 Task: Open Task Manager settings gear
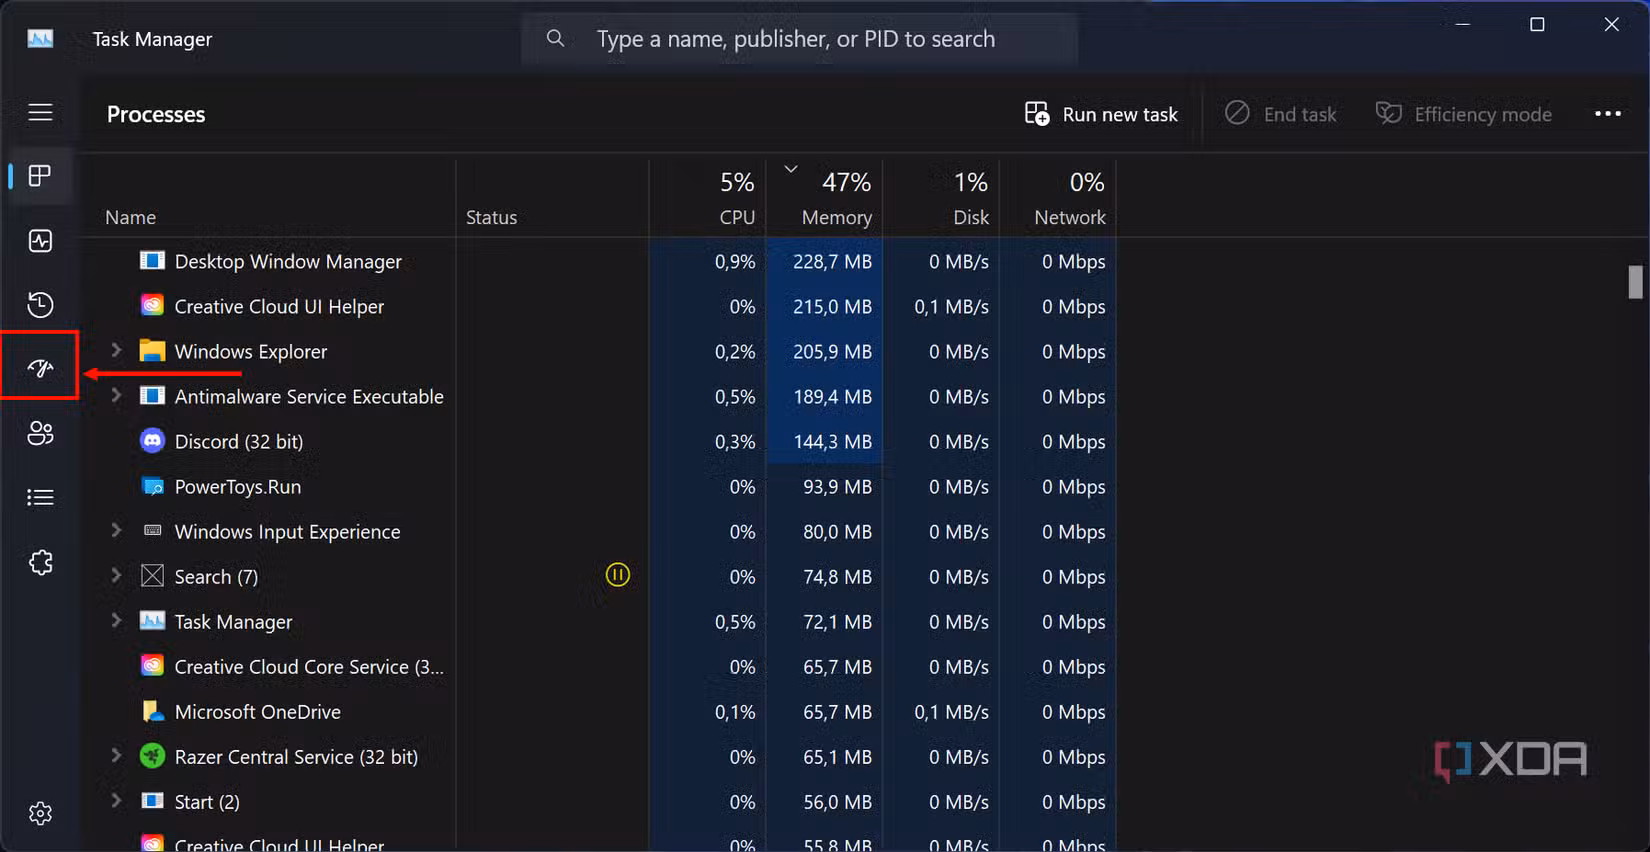40,814
